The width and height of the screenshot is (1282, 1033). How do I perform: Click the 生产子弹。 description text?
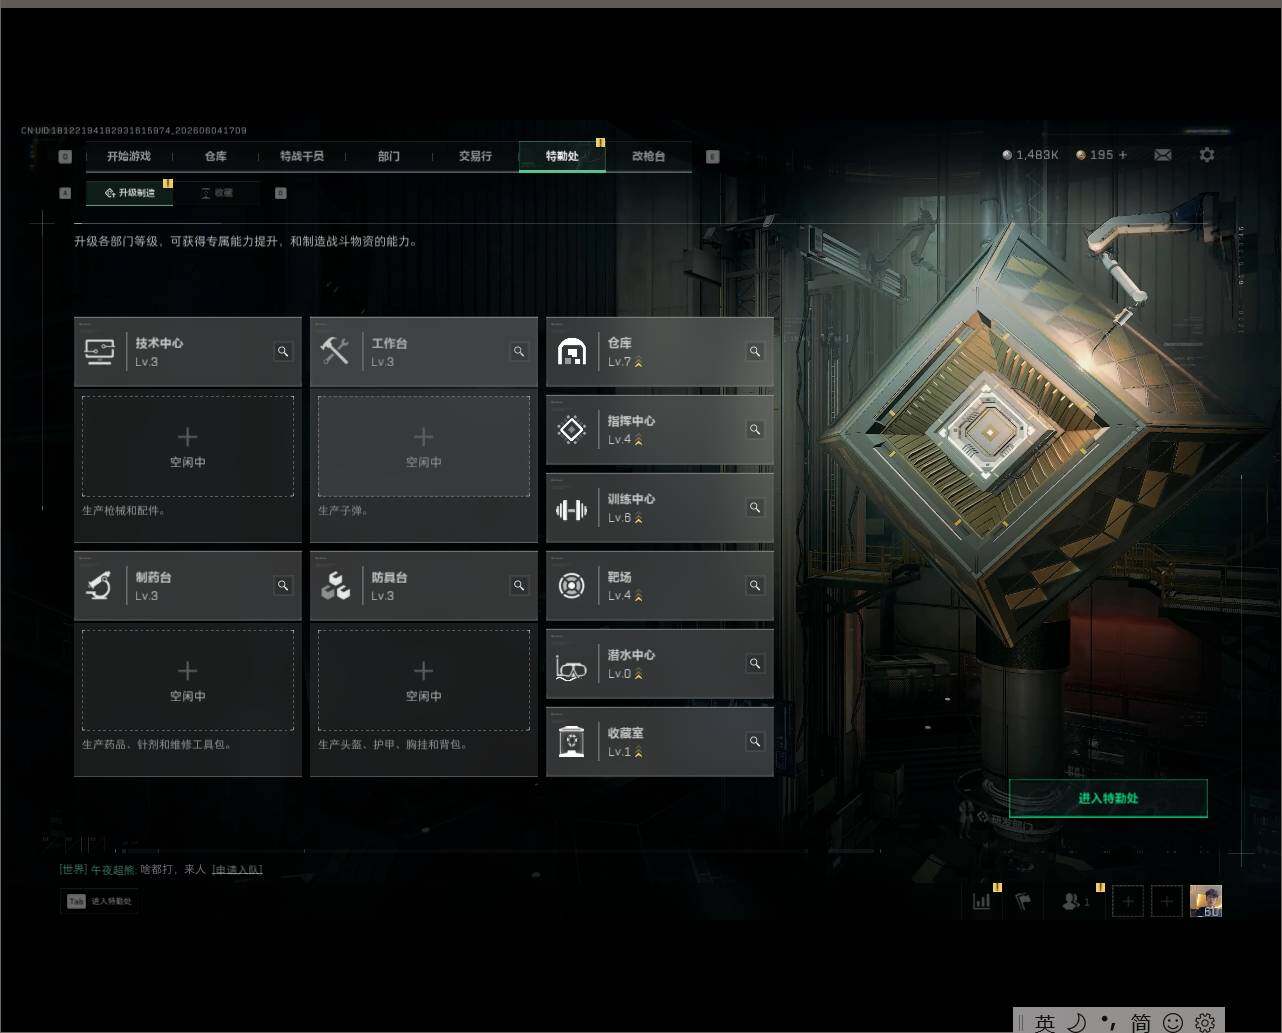point(344,510)
